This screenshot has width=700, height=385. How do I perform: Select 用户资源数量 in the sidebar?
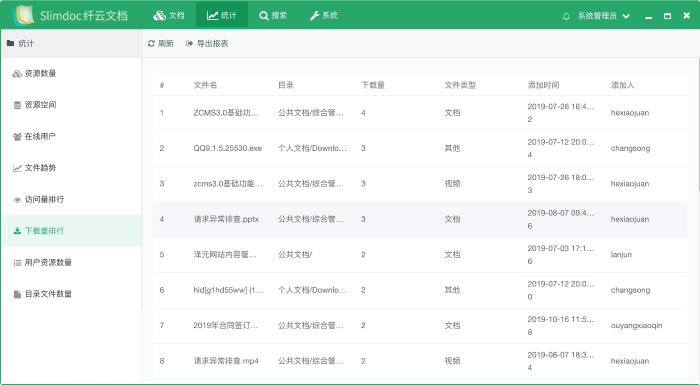pyautogui.click(x=71, y=262)
